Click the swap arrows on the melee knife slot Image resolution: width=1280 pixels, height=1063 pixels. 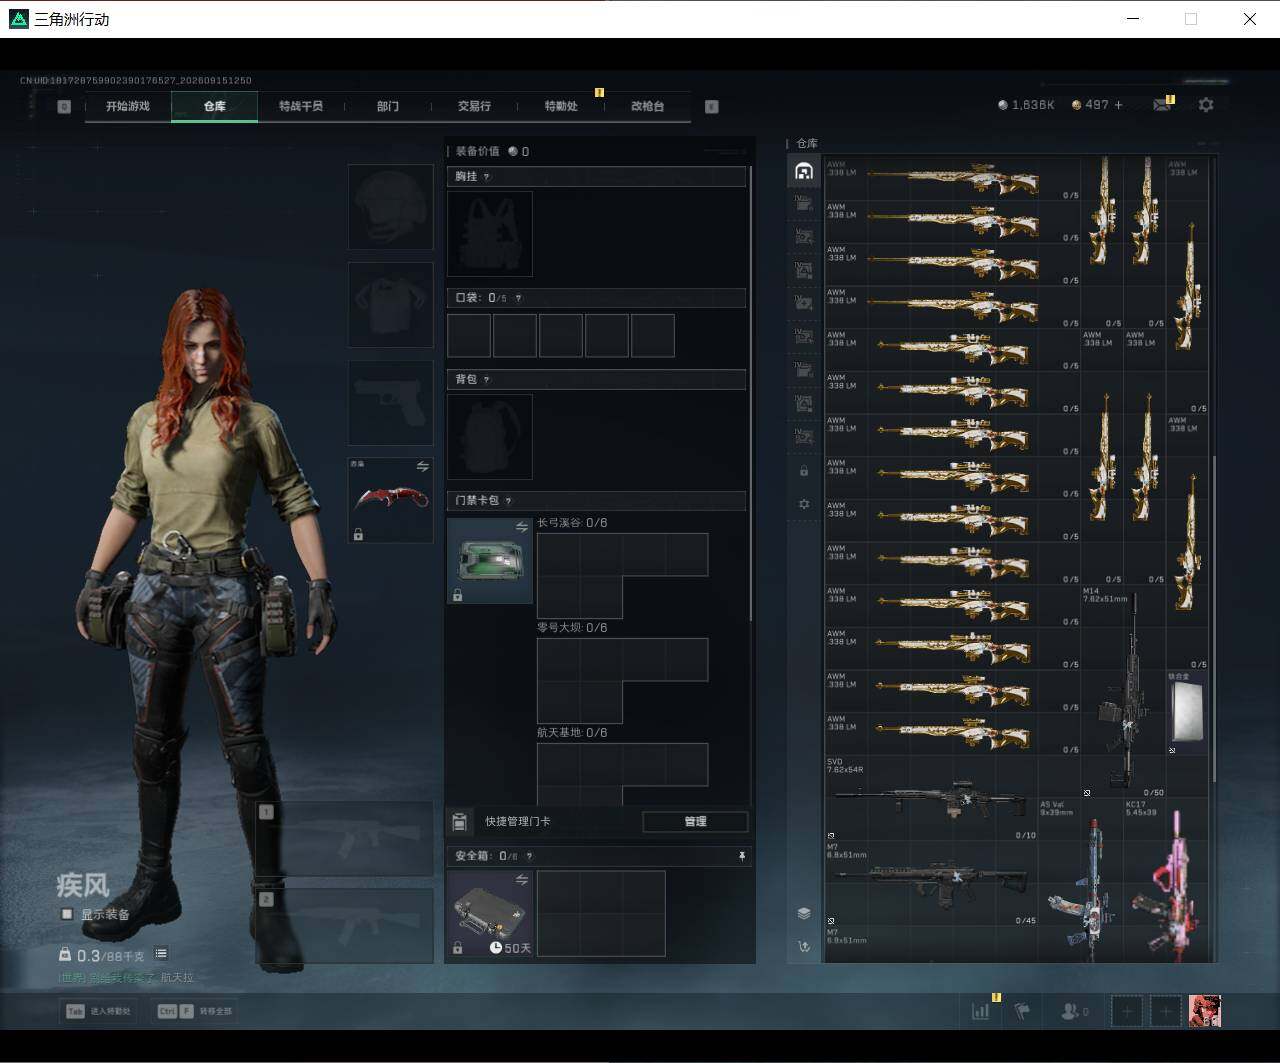422,467
